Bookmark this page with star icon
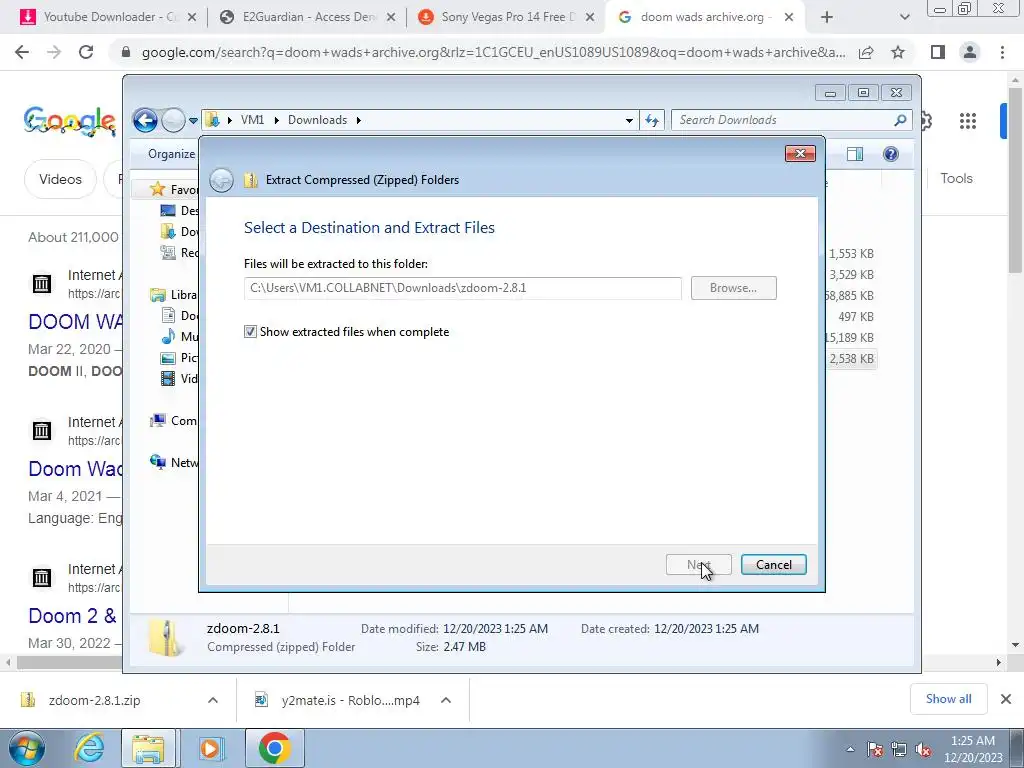Screen dimensions: 1024x768 (898, 52)
